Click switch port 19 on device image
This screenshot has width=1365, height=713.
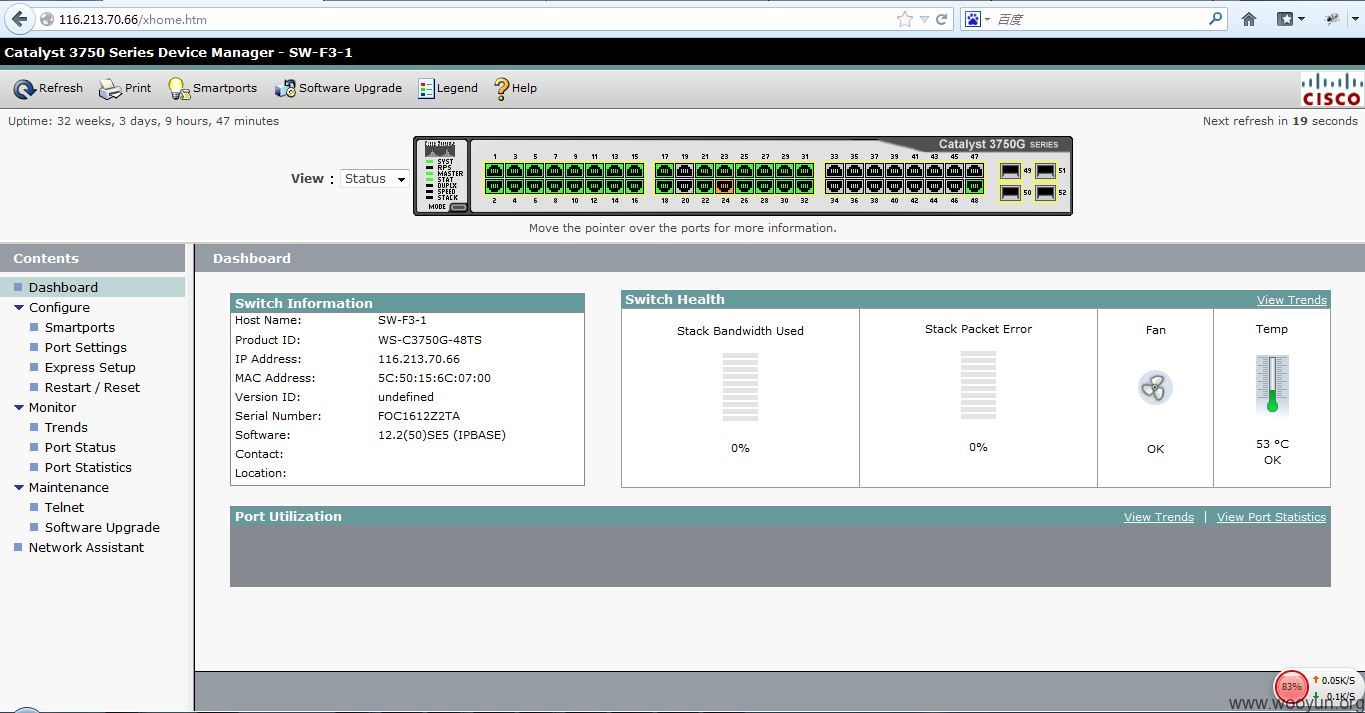point(684,171)
